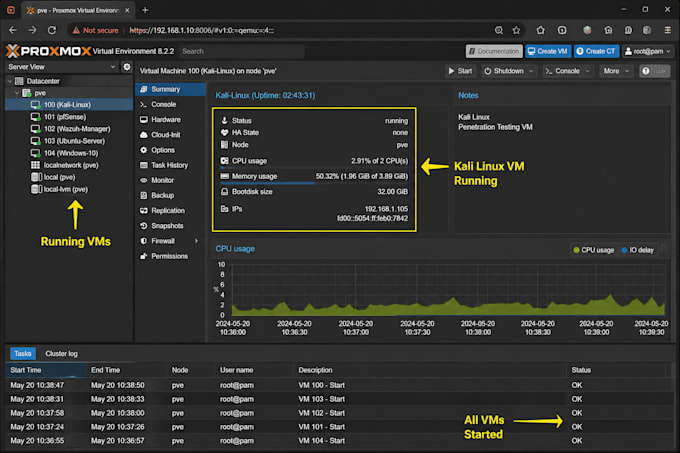Image resolution: width=680 pixels, height=453 pixels.
Task: Switch to the Tasks tab
Action: coord(23,353)
